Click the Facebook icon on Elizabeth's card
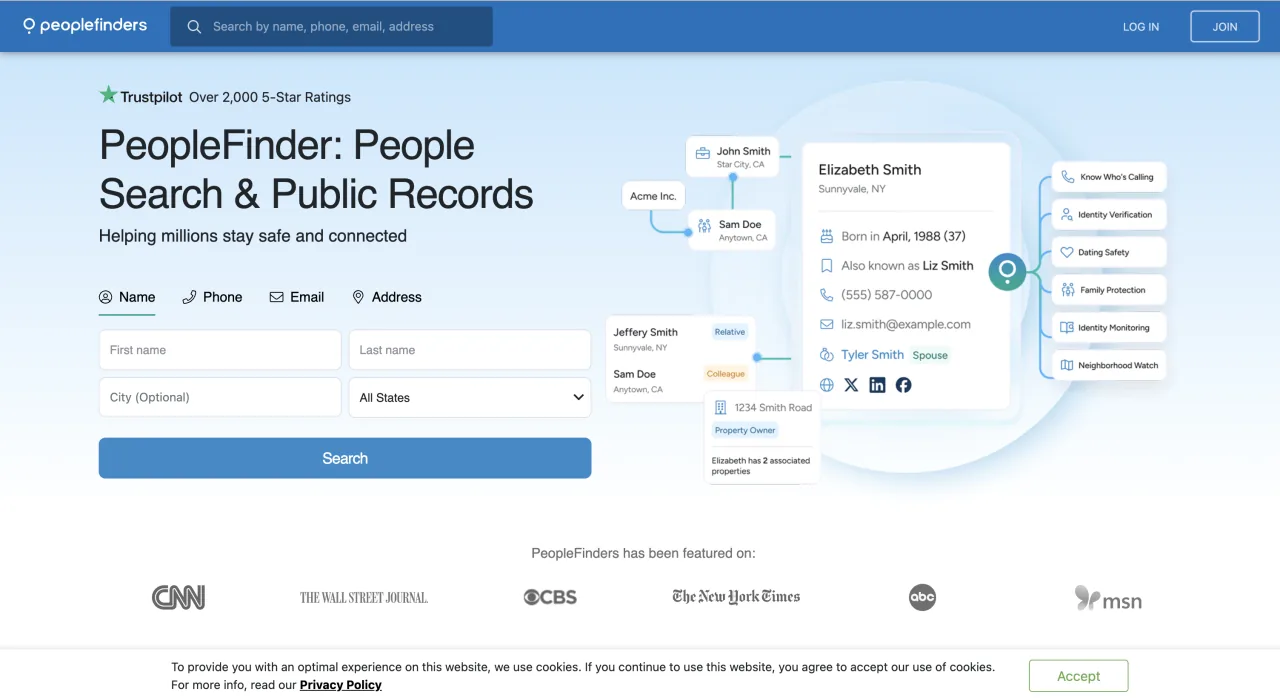Image resolution: width=1280 pixels, height=698 pixels. tap(903, 385)
